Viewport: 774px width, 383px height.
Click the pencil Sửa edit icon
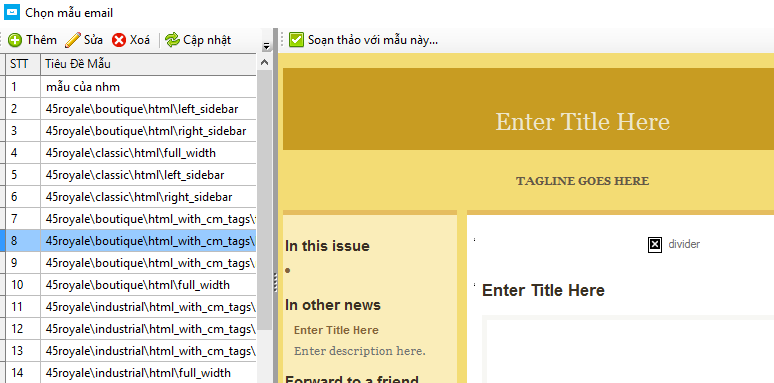click(x=73, y=40)
